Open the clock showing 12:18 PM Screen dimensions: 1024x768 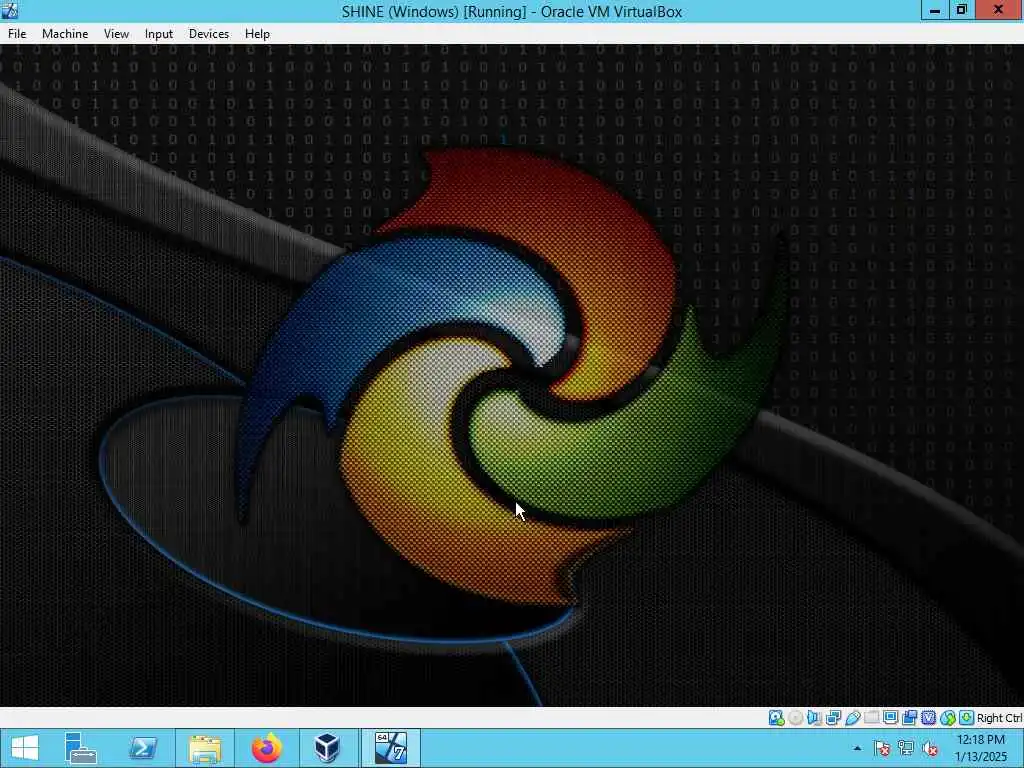click(981, 748)
